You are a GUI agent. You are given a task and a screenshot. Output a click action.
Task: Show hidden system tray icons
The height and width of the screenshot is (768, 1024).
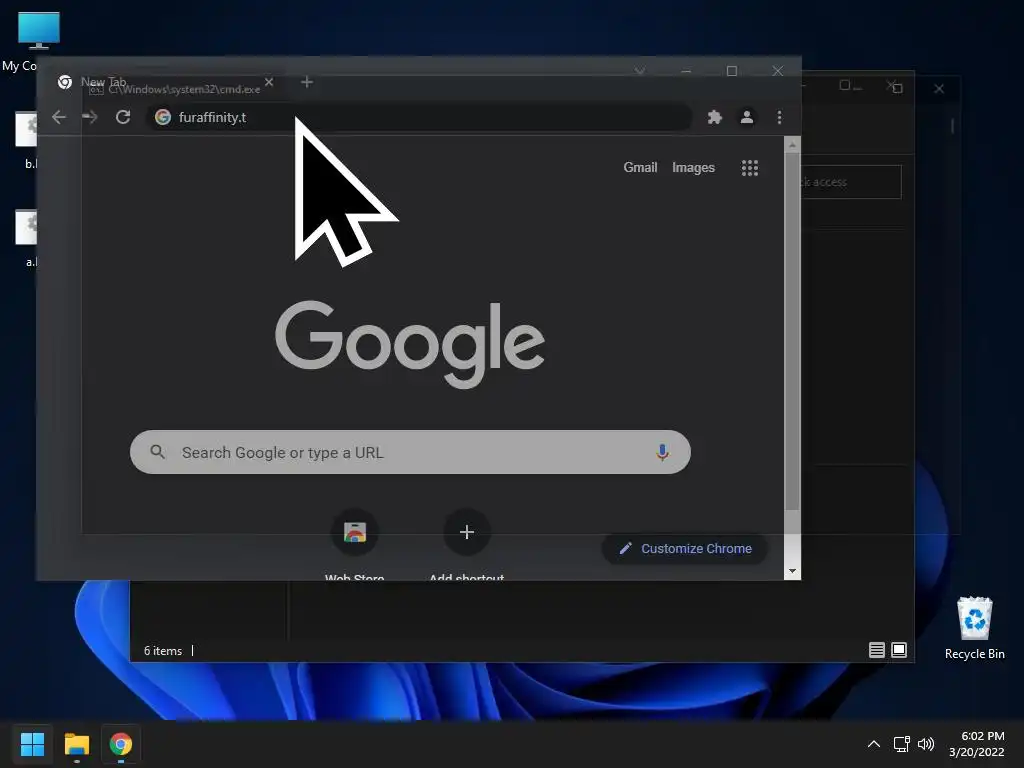[873, 744]
